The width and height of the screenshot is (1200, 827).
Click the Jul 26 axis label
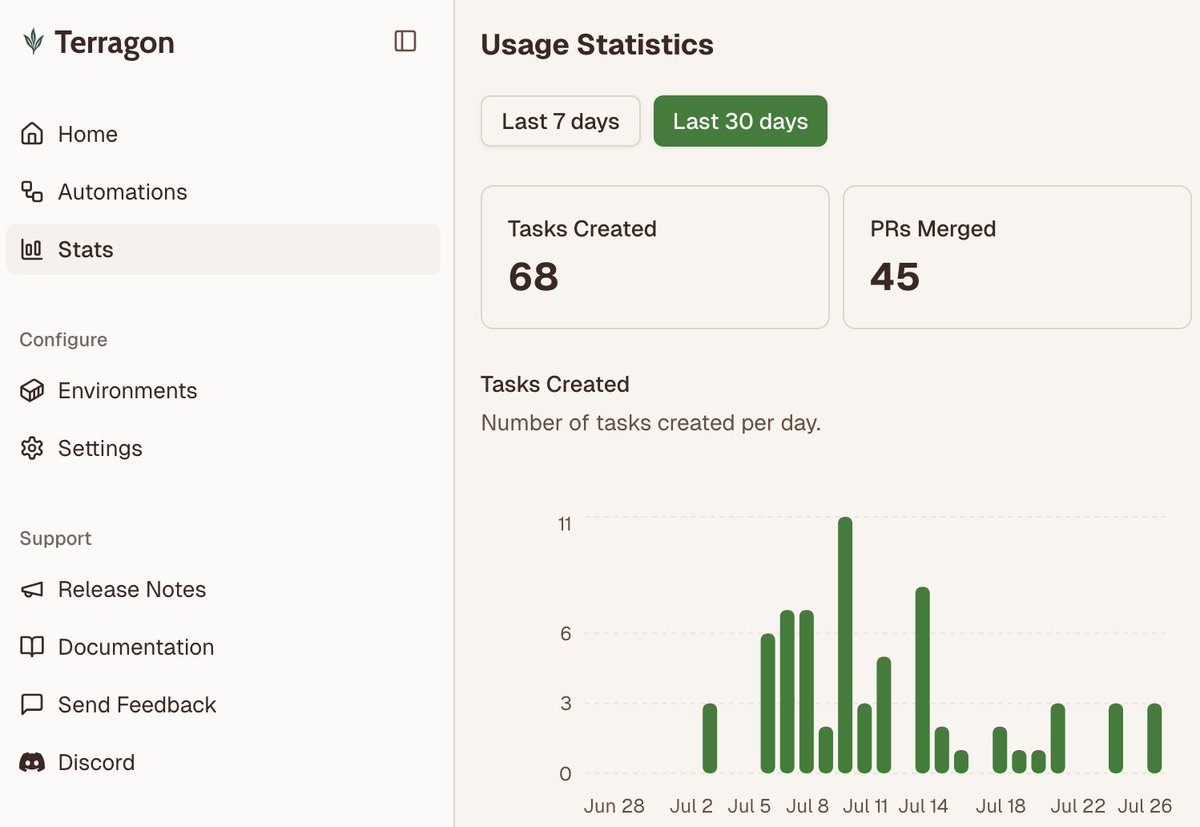pyautogui.click(x=1144, y=806)
